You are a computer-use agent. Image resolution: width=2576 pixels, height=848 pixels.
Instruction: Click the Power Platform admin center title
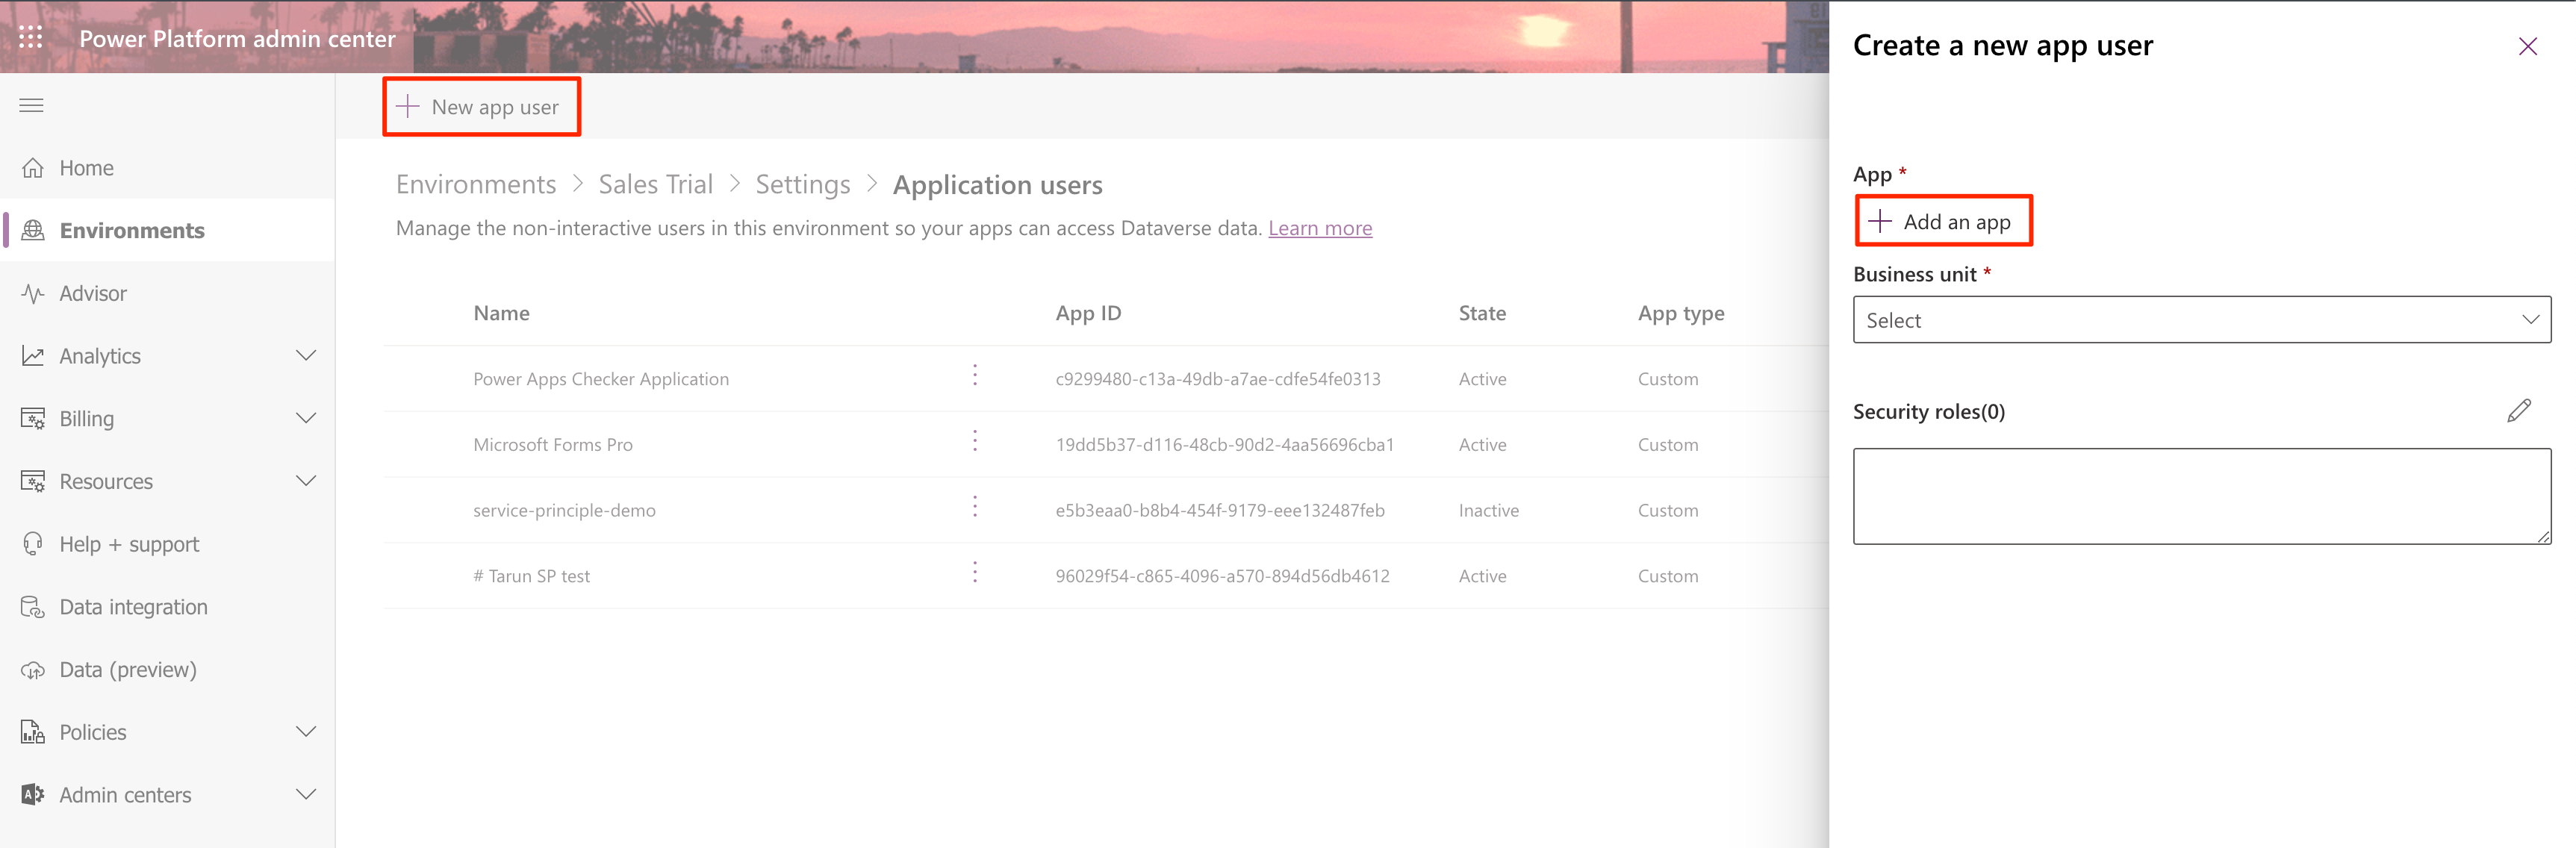[x=237, y=39]
